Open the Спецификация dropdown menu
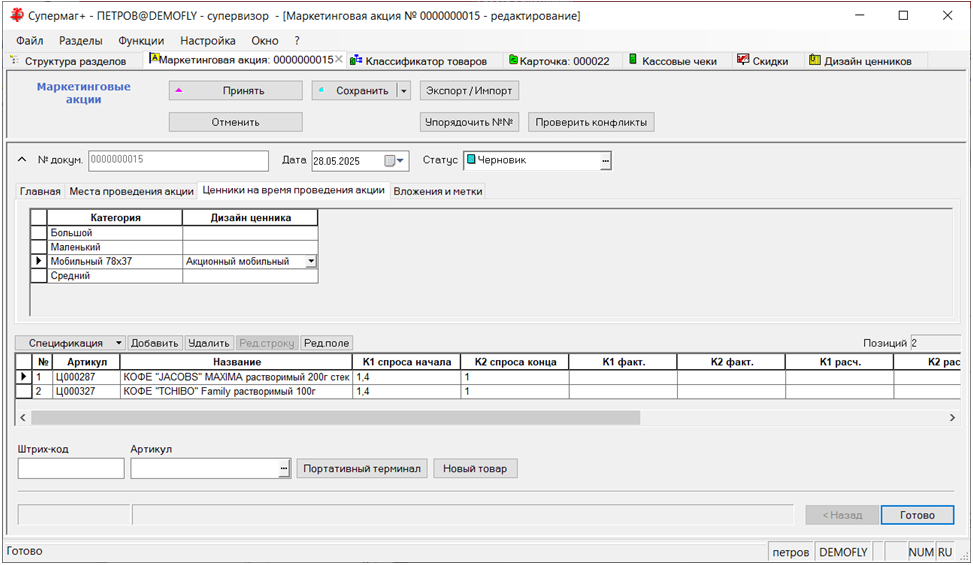The height and width of the screenshot is (565, 973). [119, 343]
